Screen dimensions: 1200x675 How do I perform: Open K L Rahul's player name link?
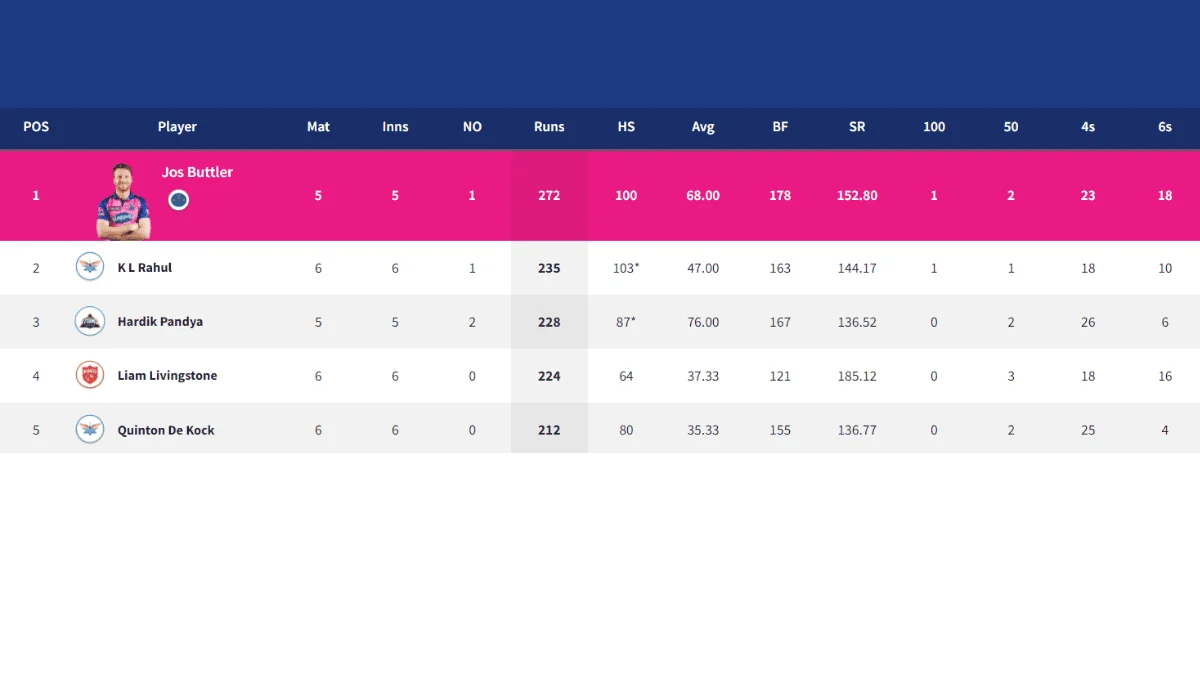pos(145,268)
